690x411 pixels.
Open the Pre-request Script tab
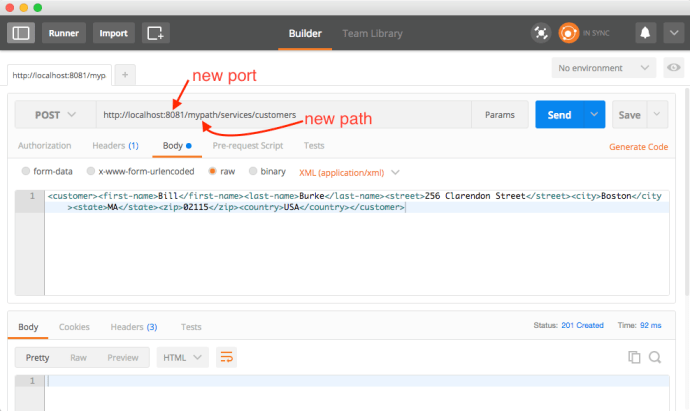pos(248,146)
